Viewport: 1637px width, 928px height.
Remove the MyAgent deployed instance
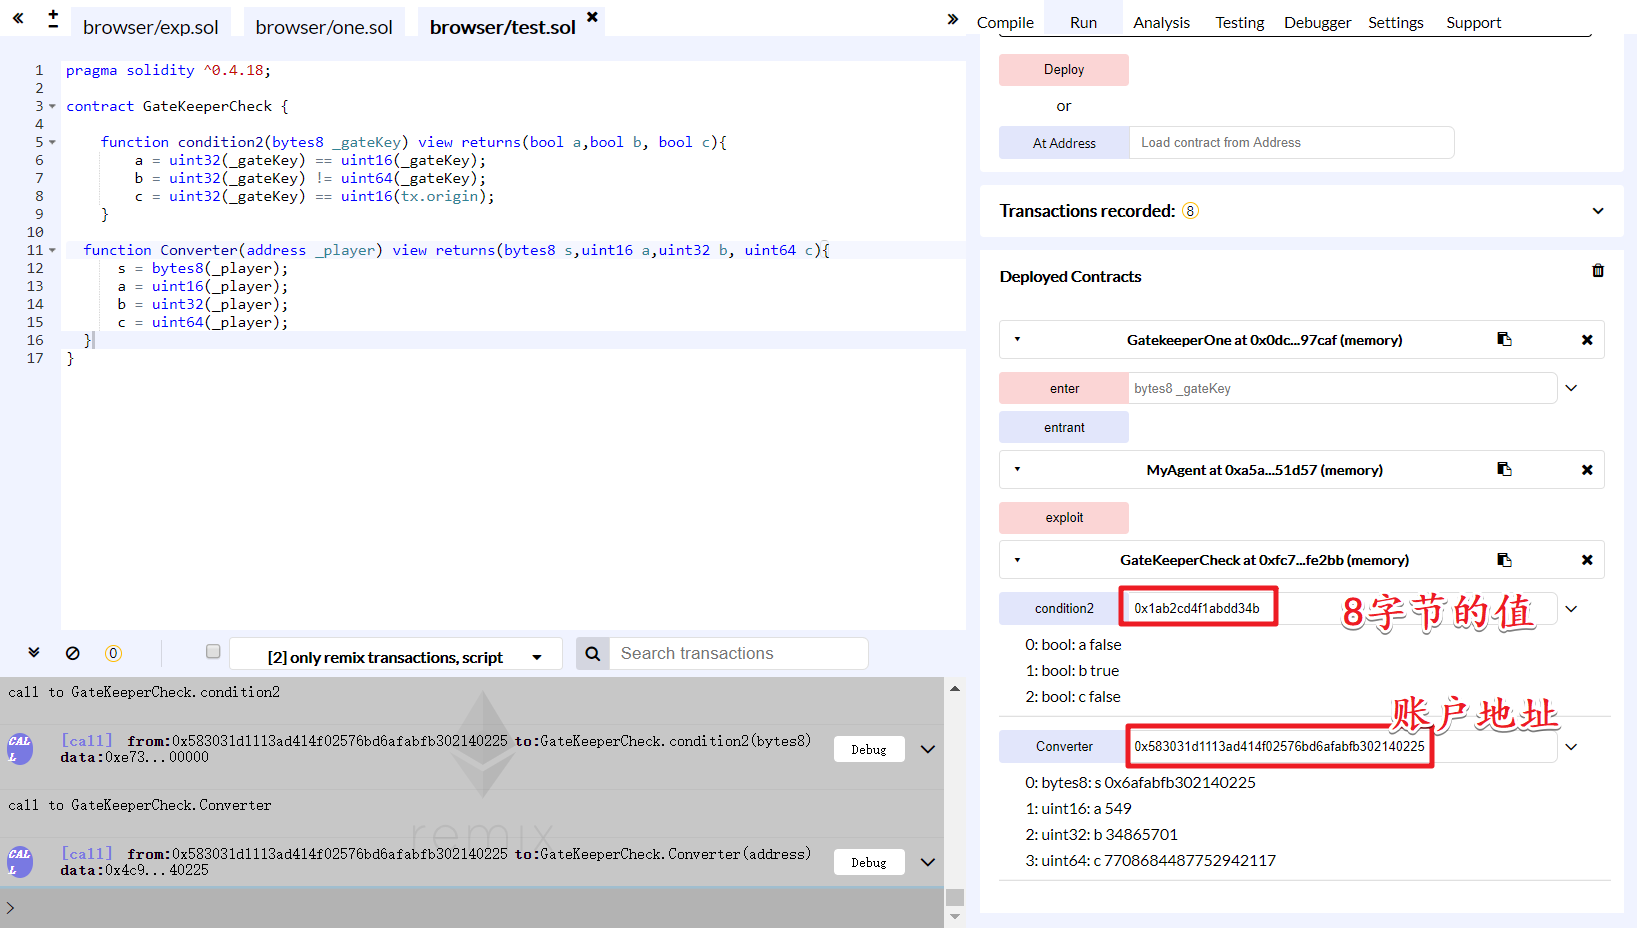[x=1587, y=470]
